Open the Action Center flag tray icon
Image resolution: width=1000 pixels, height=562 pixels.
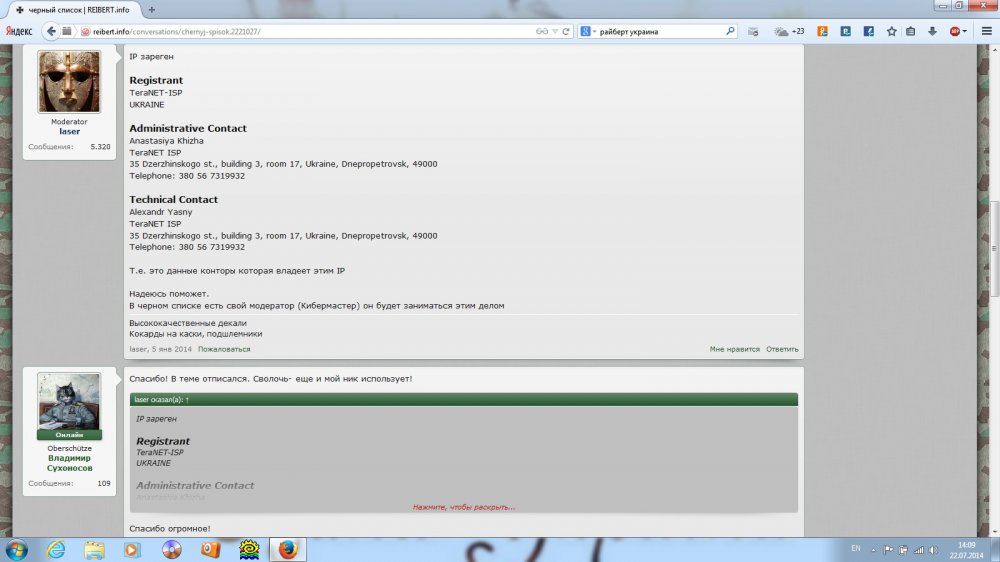(x=888, y=550)
